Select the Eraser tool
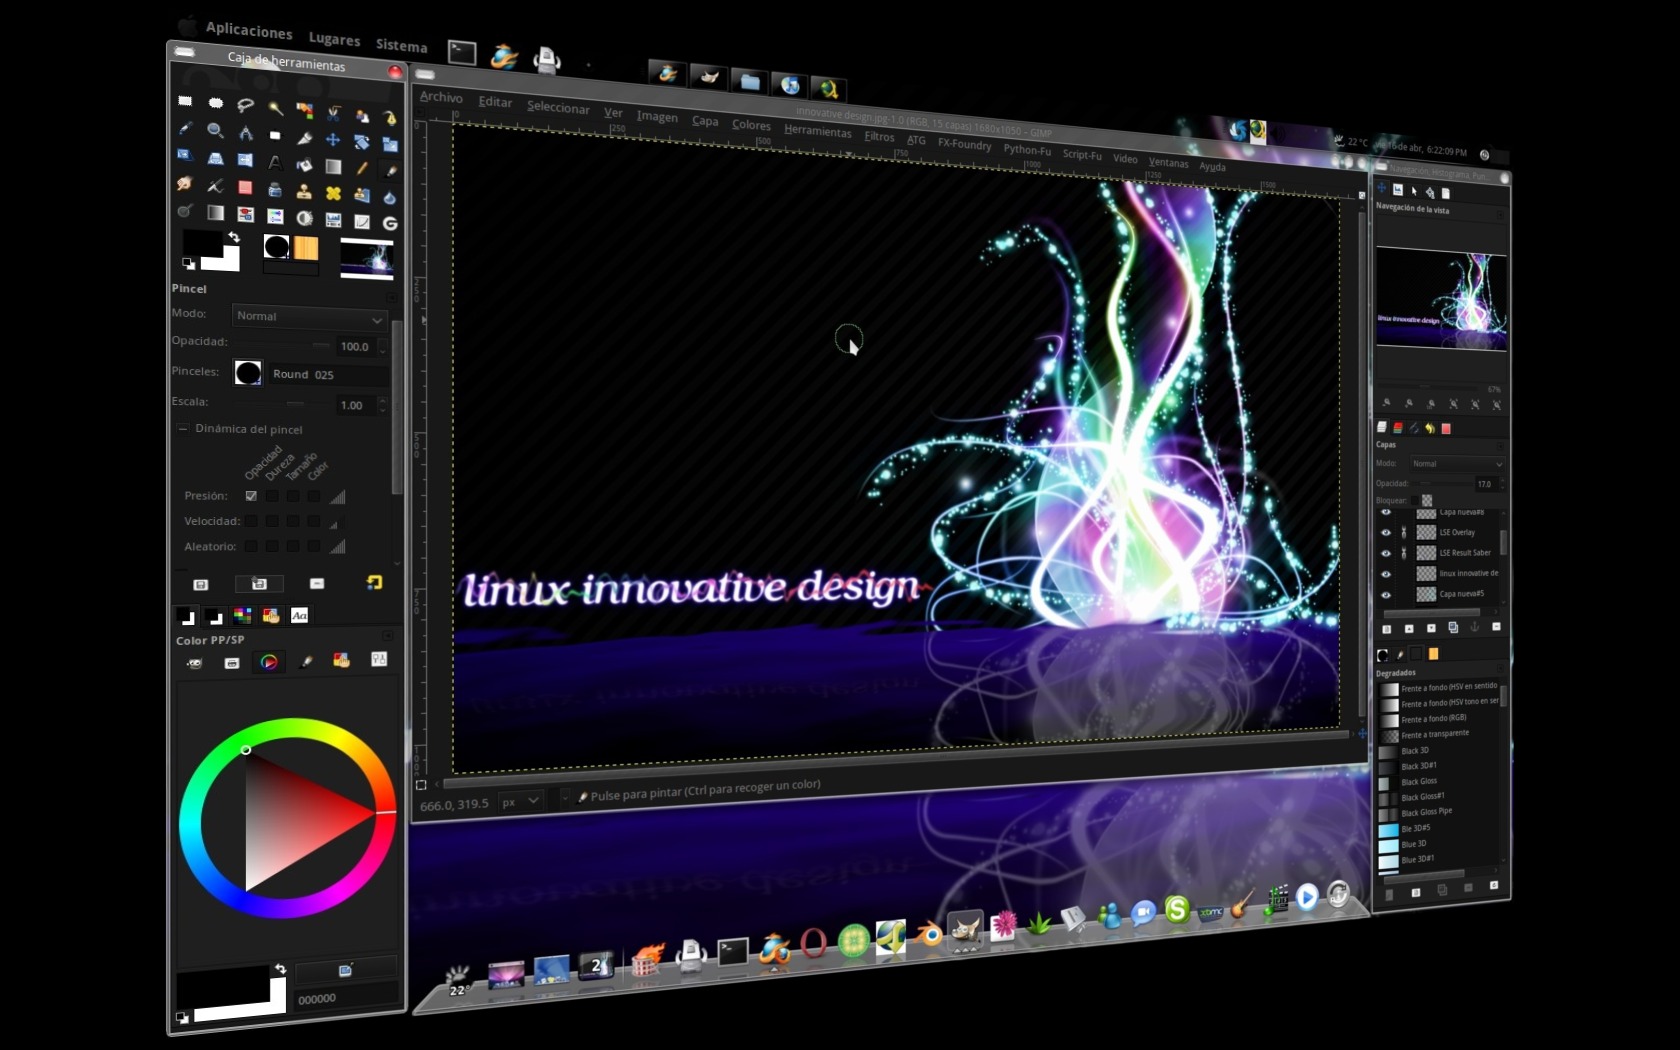Viewport: 1680px width, 1050px height. click(x=245, y=187)
